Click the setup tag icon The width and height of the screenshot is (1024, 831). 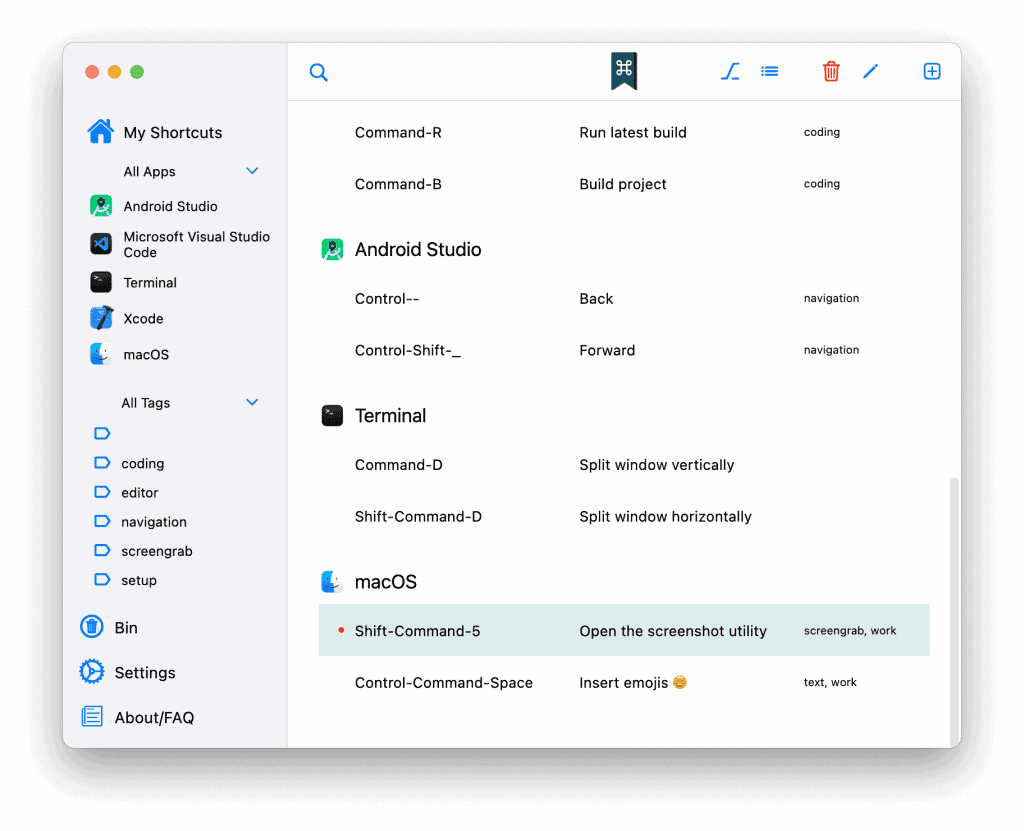click(x=102, y=579)
